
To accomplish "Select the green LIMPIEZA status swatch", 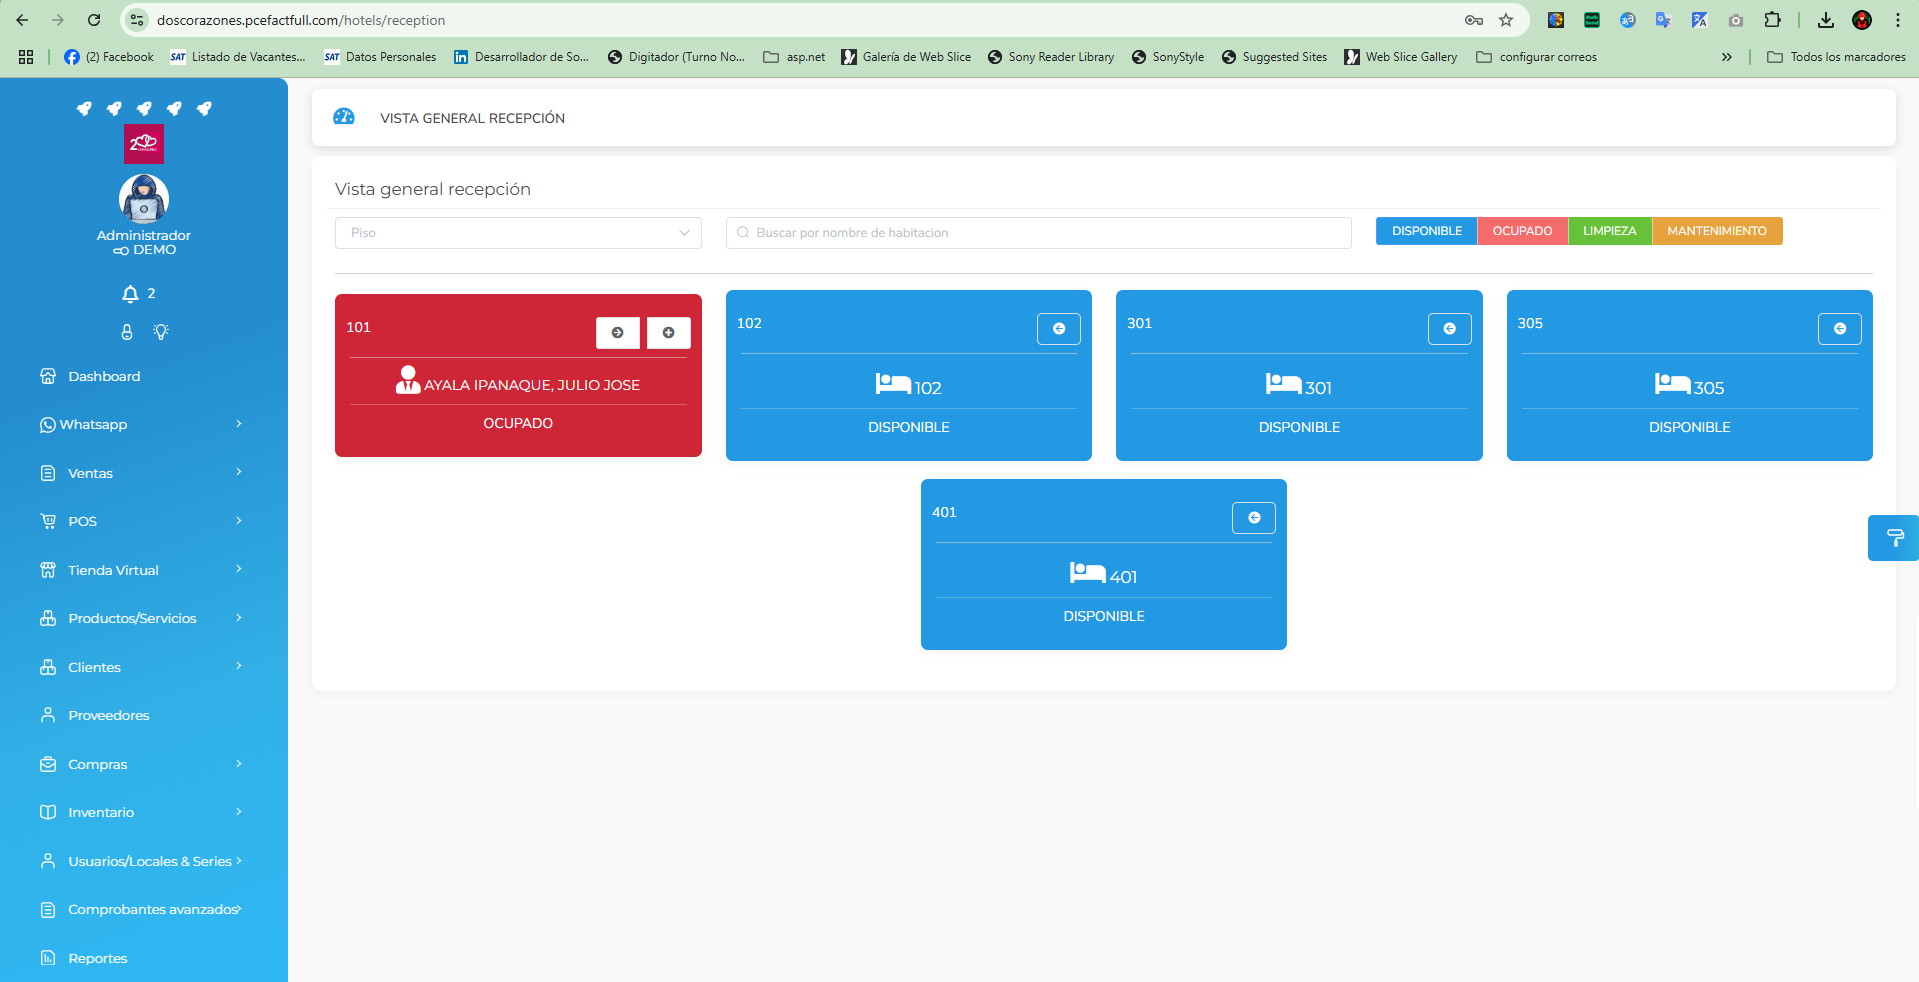I will click(1609, 231).
